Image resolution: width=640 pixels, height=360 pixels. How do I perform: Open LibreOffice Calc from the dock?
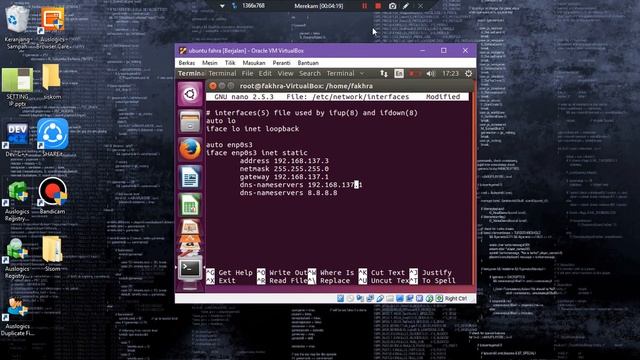tap(190, 205)
